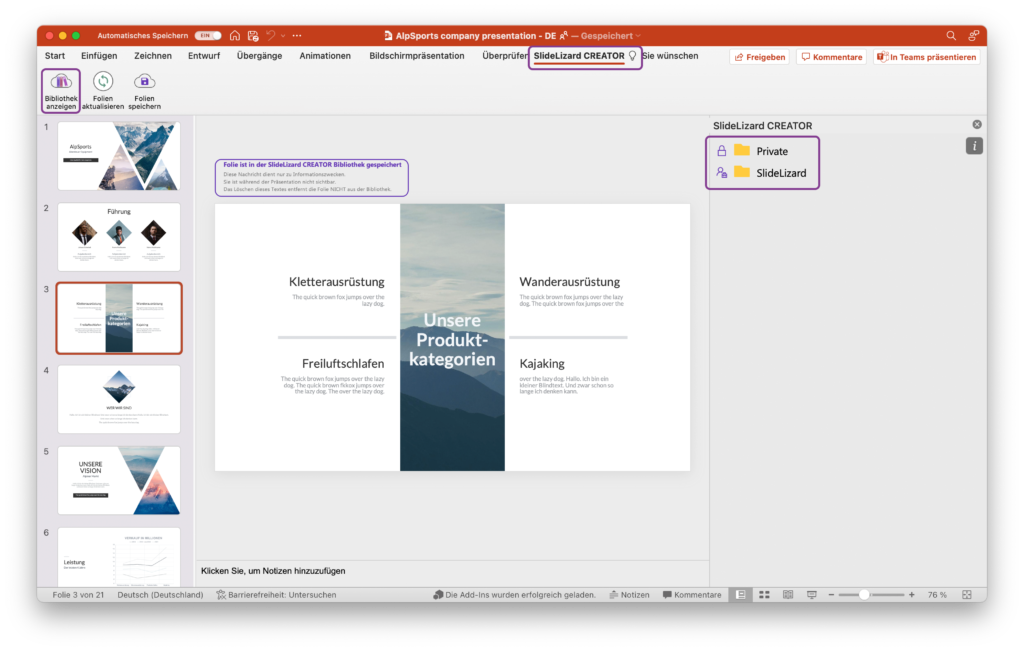
Task: Click Deutsch (Deutschland) language status
Action: pos(160,595)
